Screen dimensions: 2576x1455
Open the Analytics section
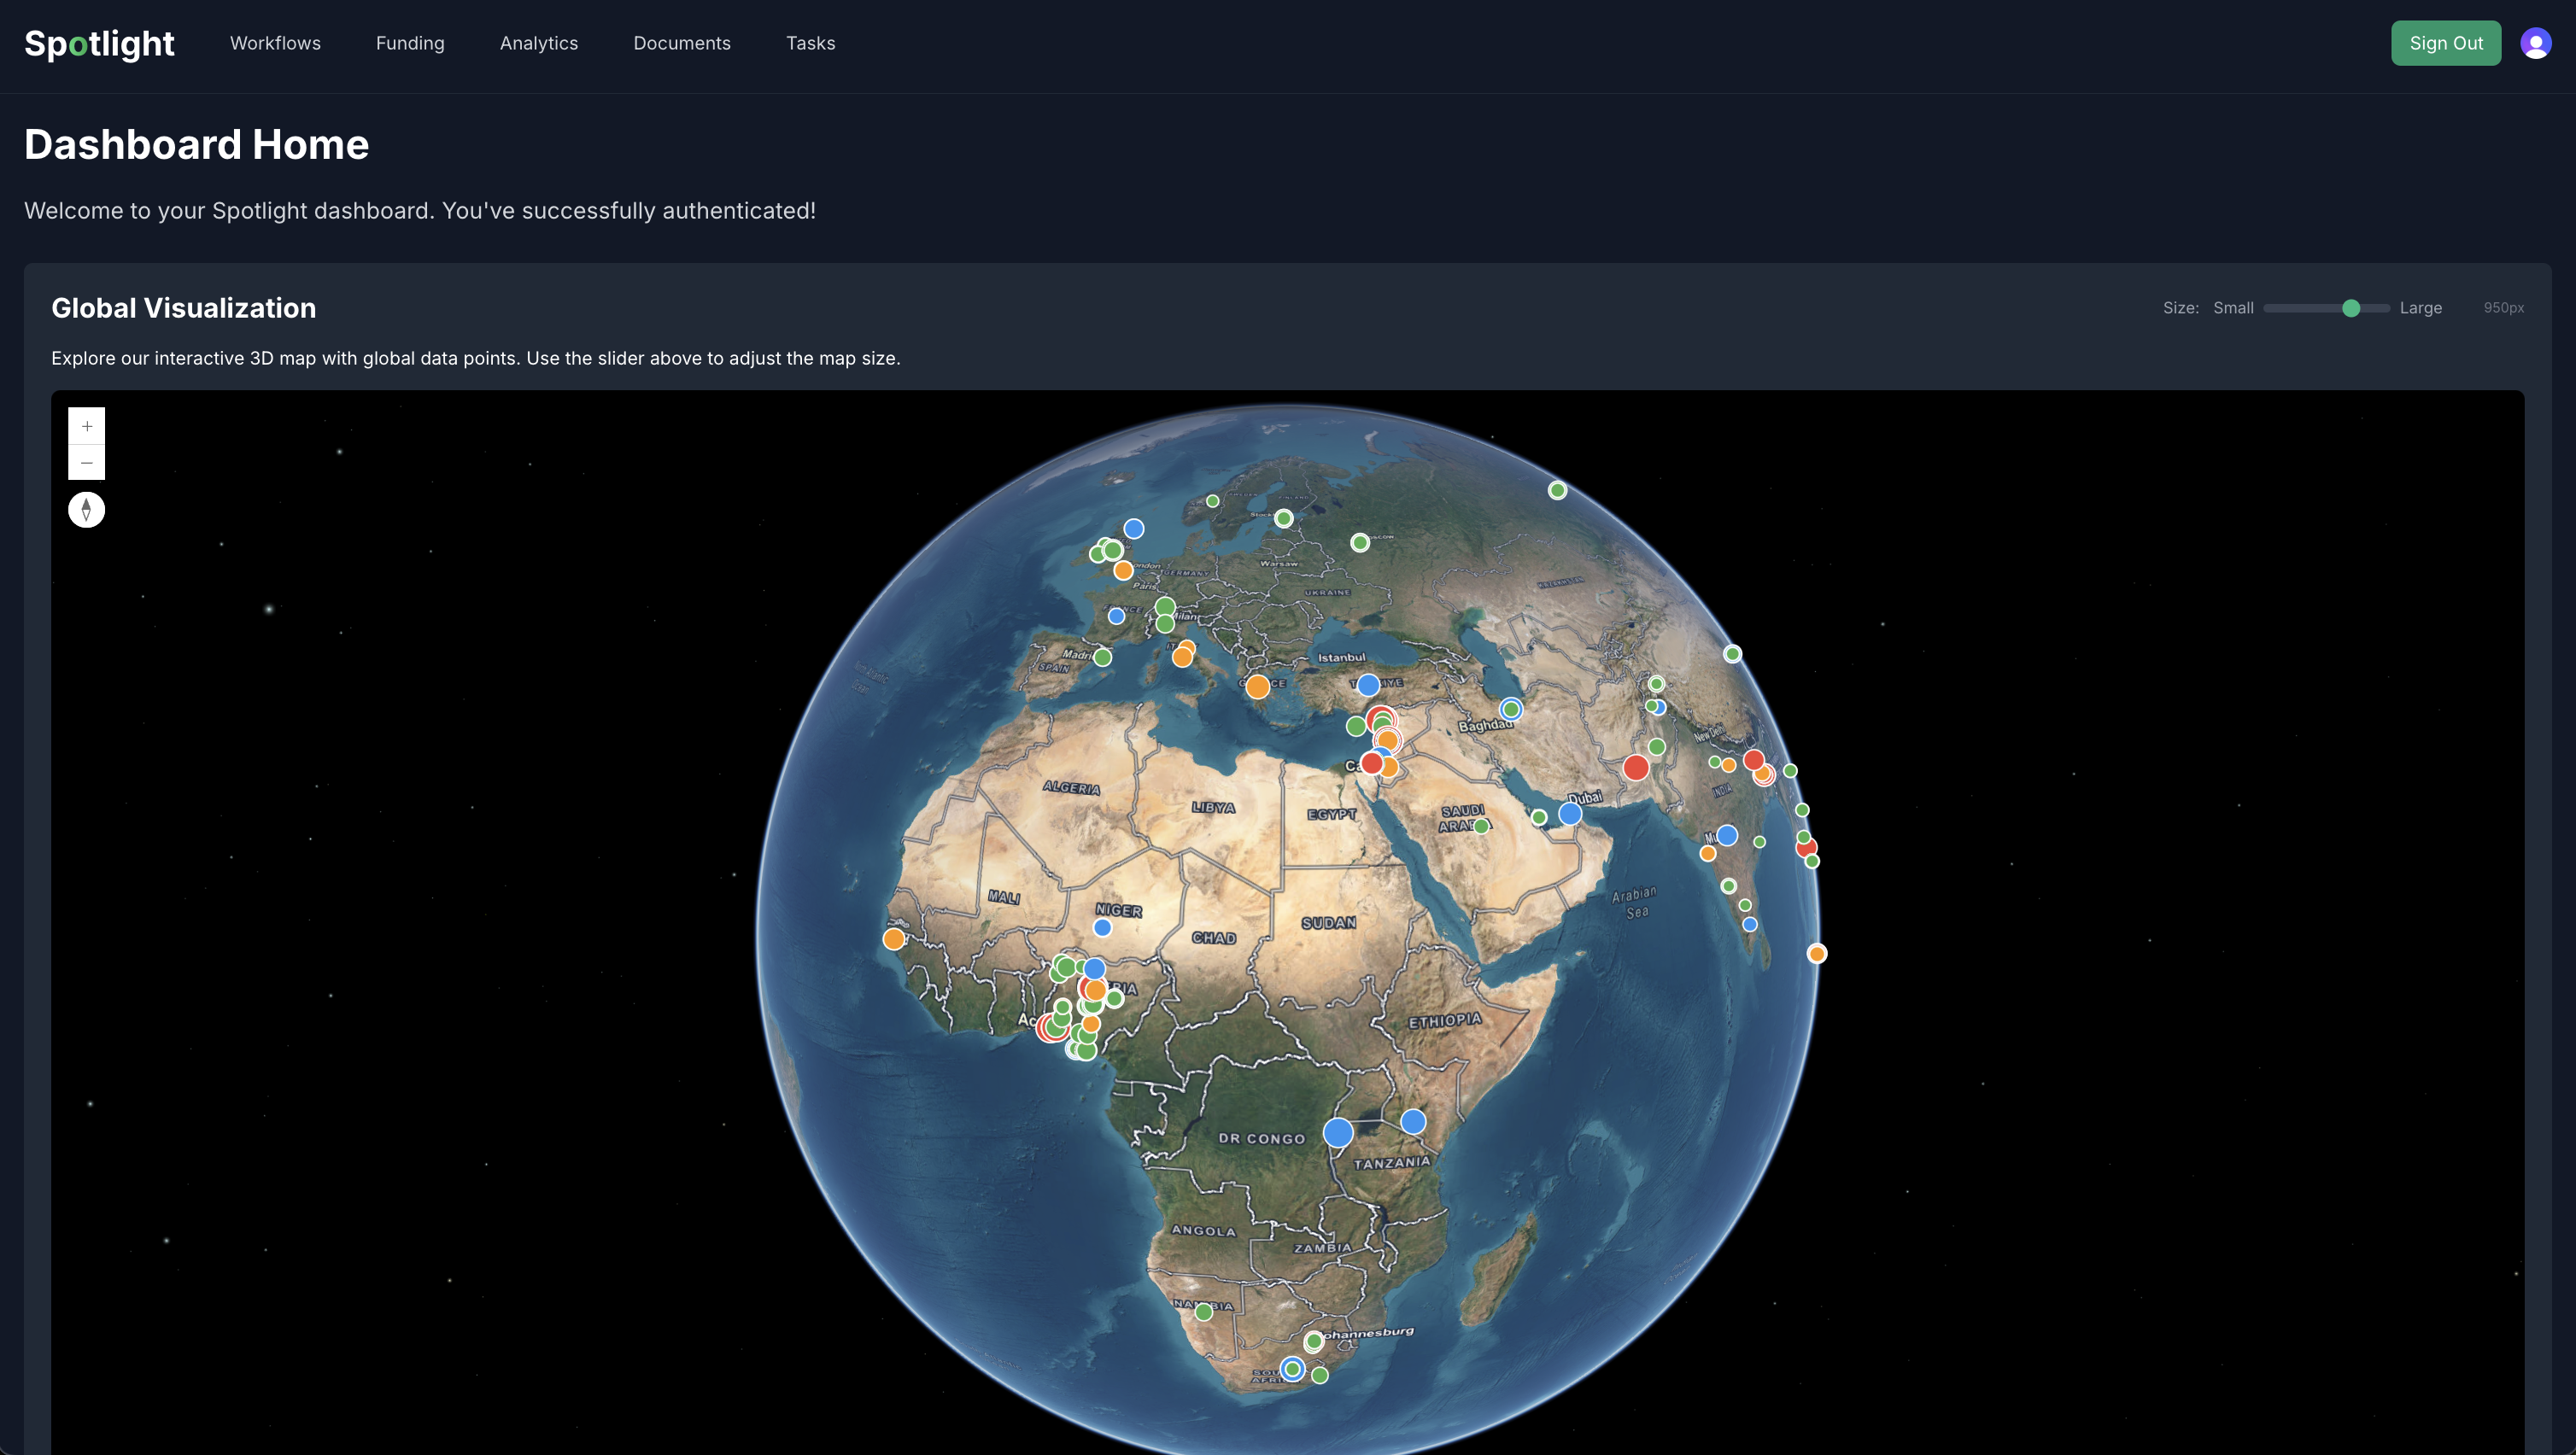coord(539,43)
